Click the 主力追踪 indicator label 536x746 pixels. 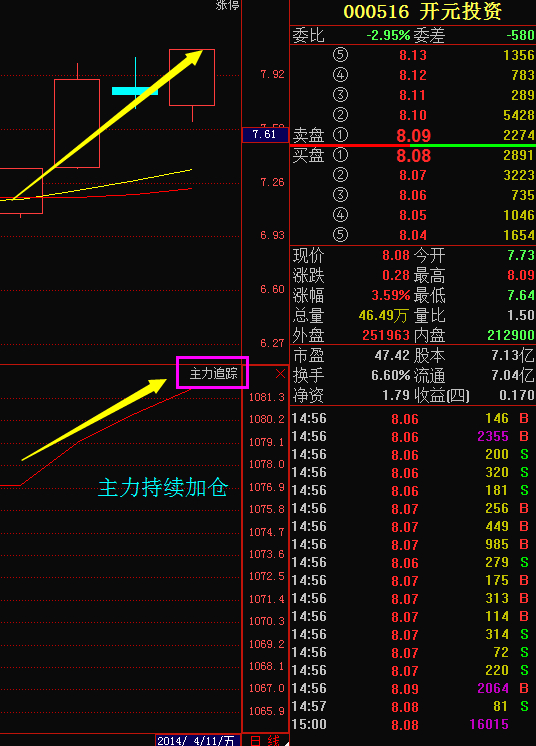click(x=213, y=373)
